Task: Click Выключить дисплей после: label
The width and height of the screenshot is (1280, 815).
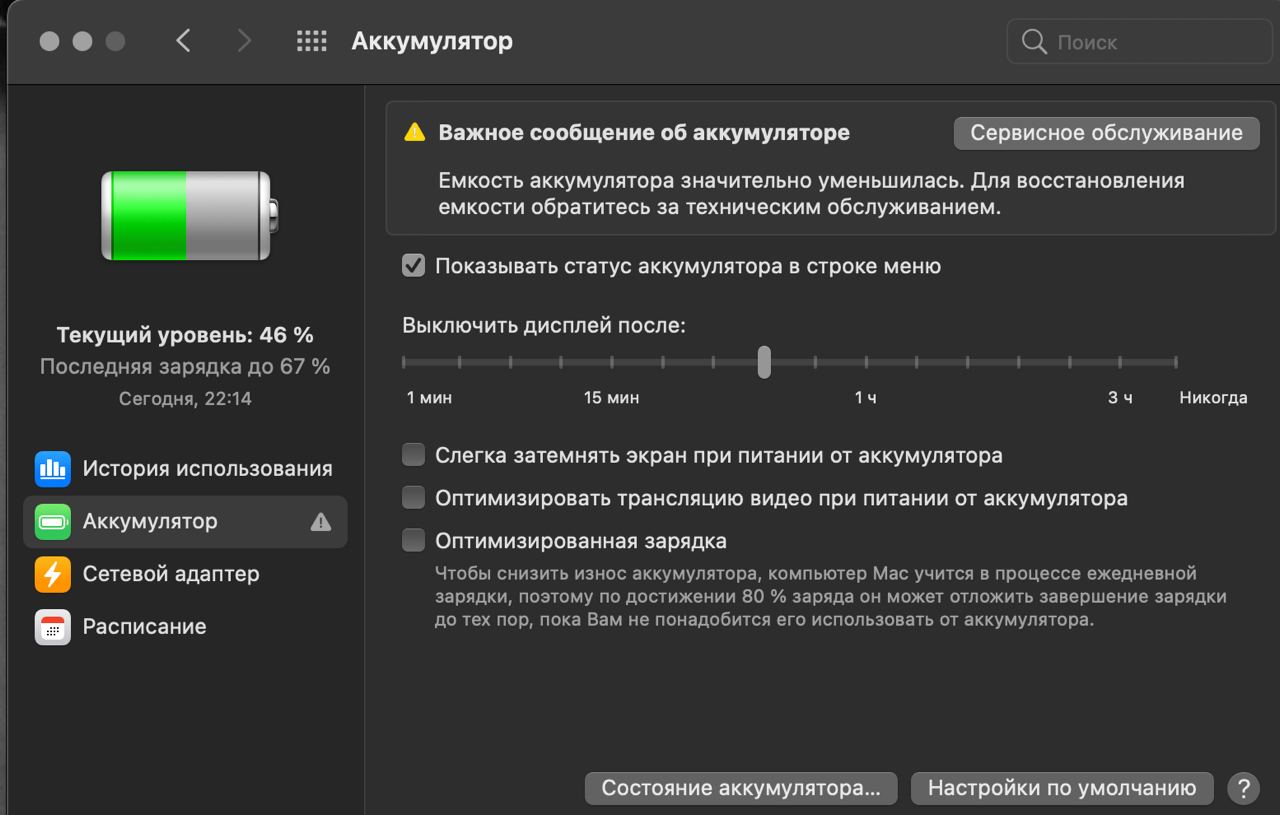Action: point(544,326)
